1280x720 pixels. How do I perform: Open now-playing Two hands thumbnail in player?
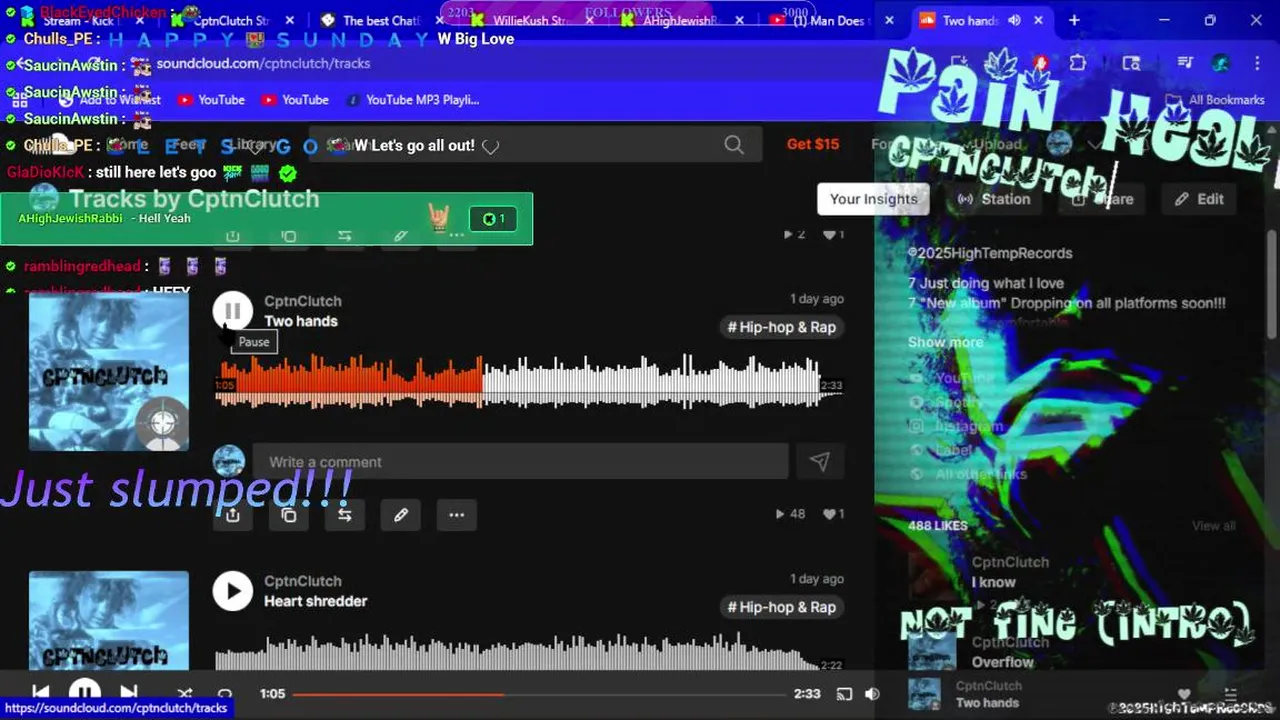coord(924,694)
